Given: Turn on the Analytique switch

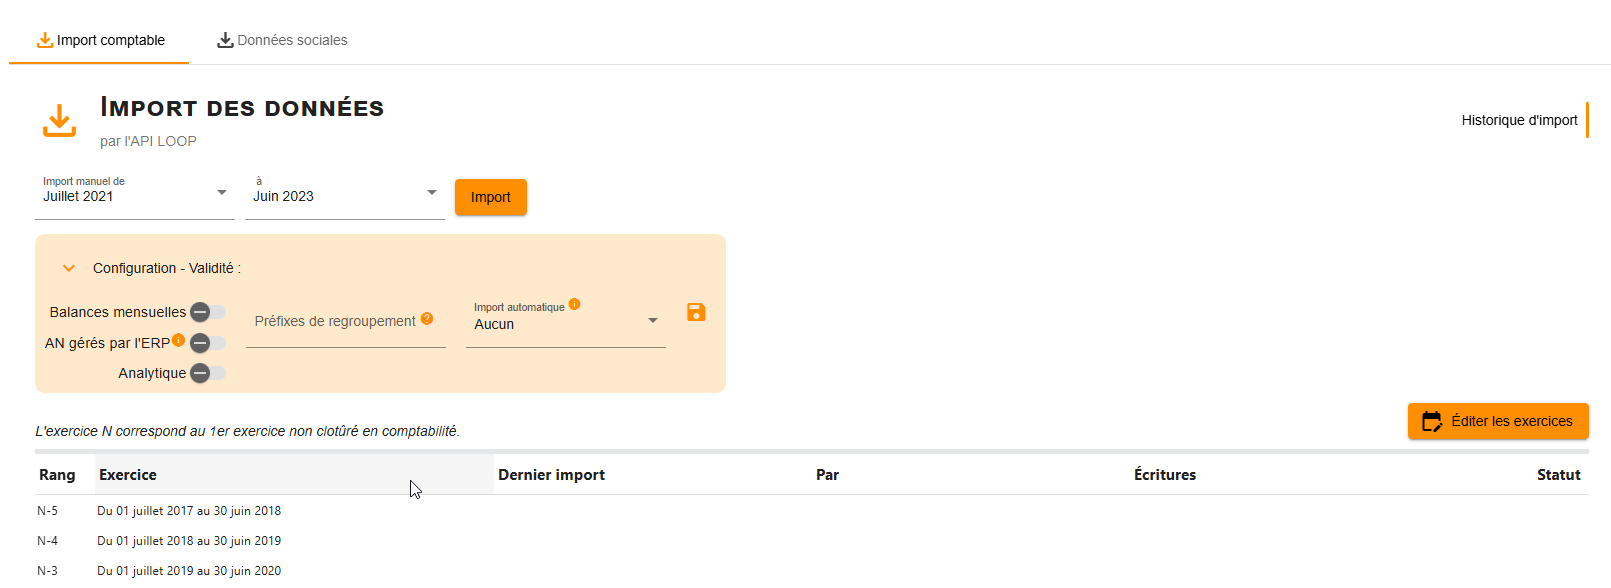Looking at the screenshot, I should pyautogui.click(x=208, y=373).
